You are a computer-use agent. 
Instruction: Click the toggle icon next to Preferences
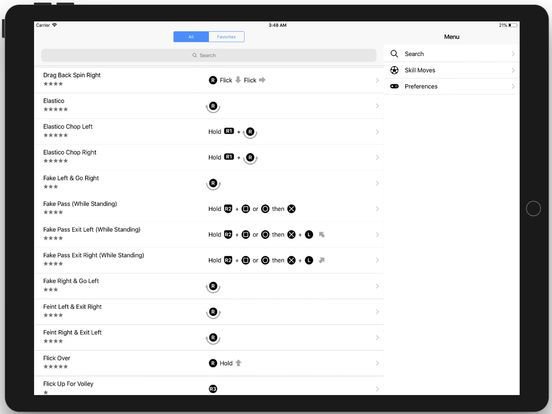pos(394,86)
